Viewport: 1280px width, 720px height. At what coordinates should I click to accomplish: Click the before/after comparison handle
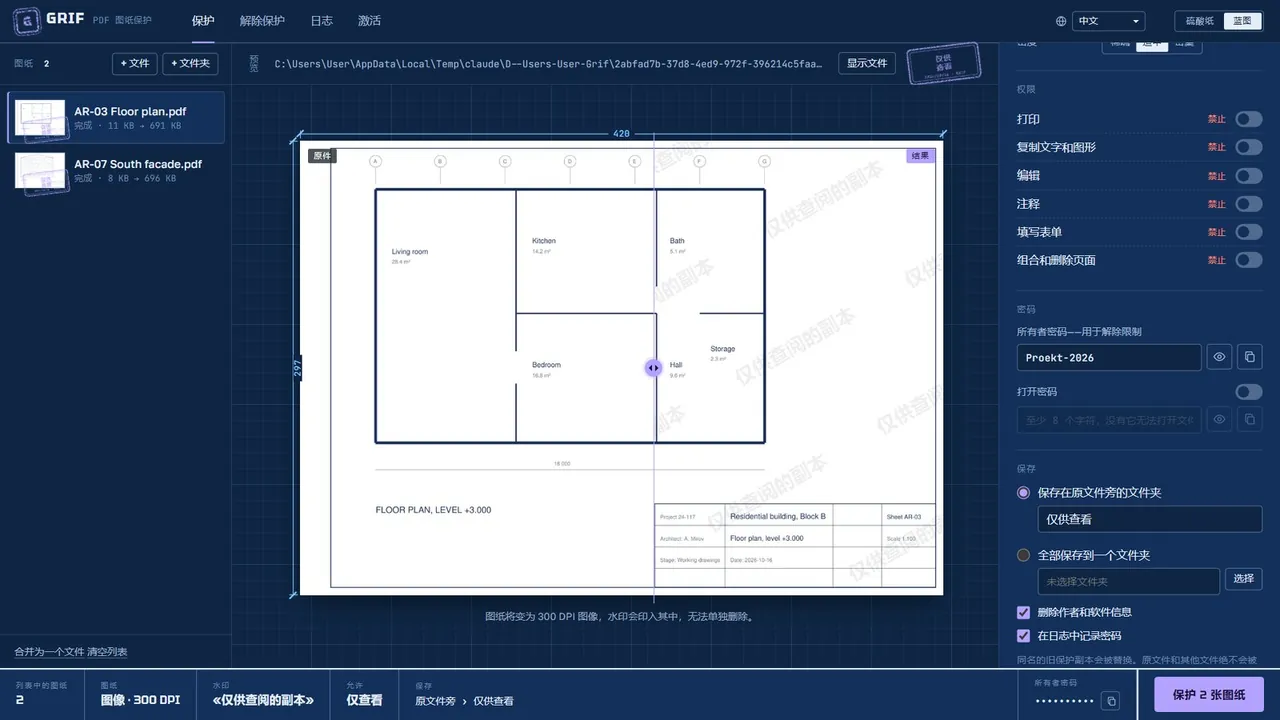point(653,368)
